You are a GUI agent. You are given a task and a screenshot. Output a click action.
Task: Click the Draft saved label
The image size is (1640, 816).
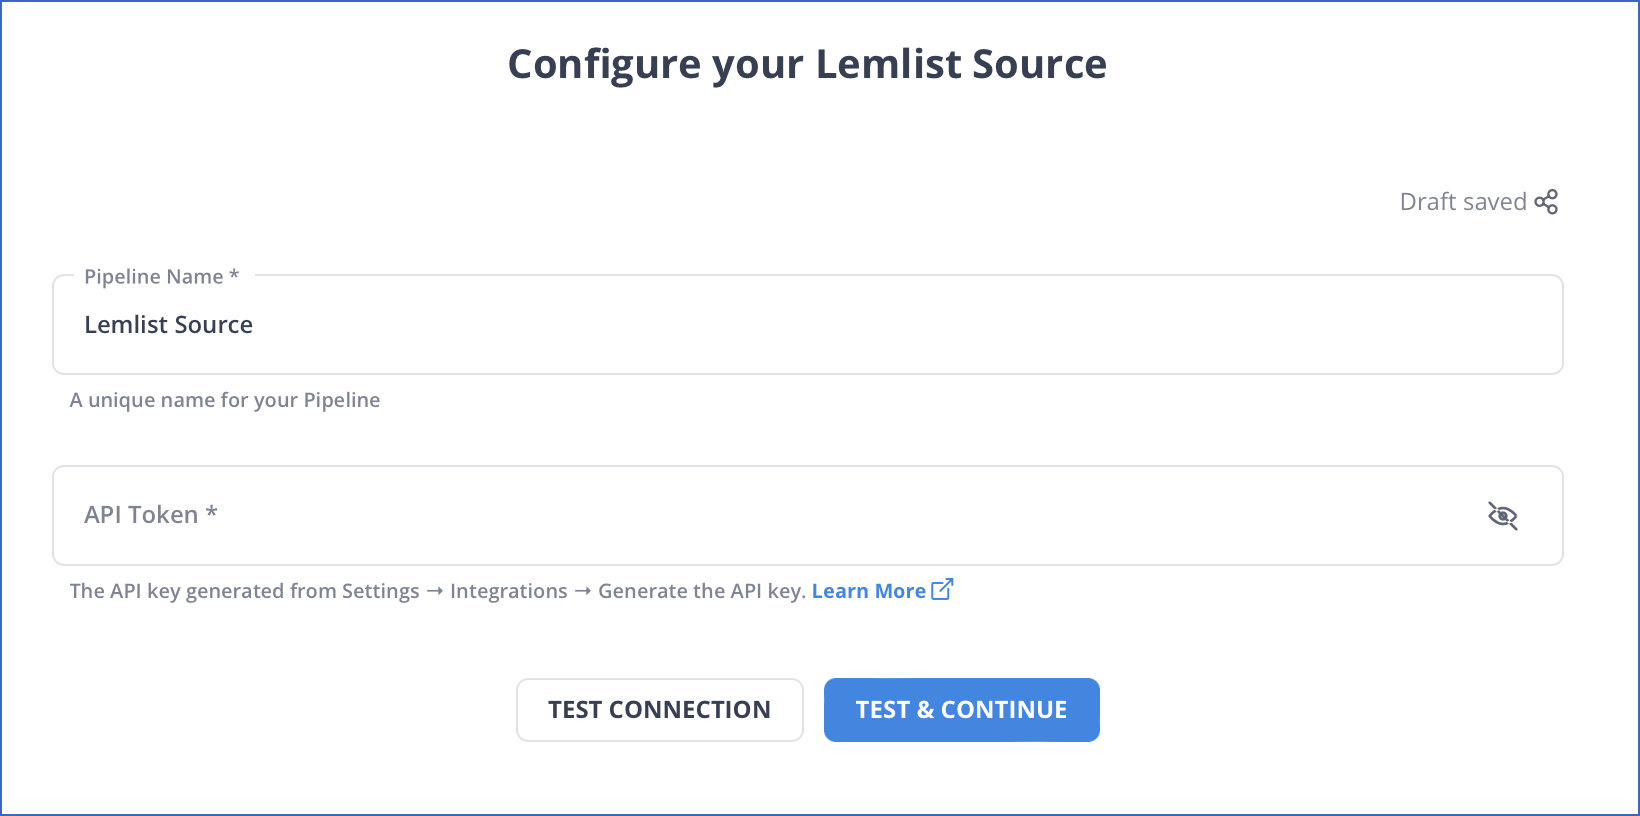1461,201
